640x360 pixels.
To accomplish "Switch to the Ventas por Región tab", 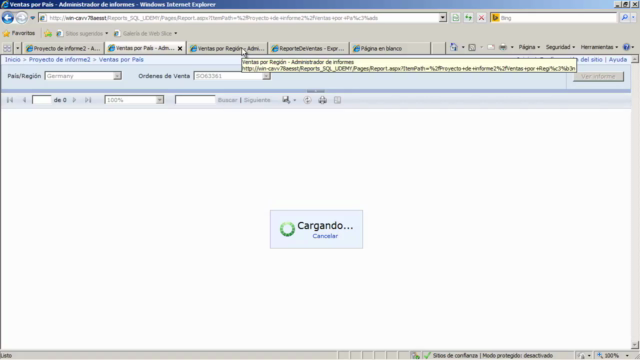I will tap(227, 48).
